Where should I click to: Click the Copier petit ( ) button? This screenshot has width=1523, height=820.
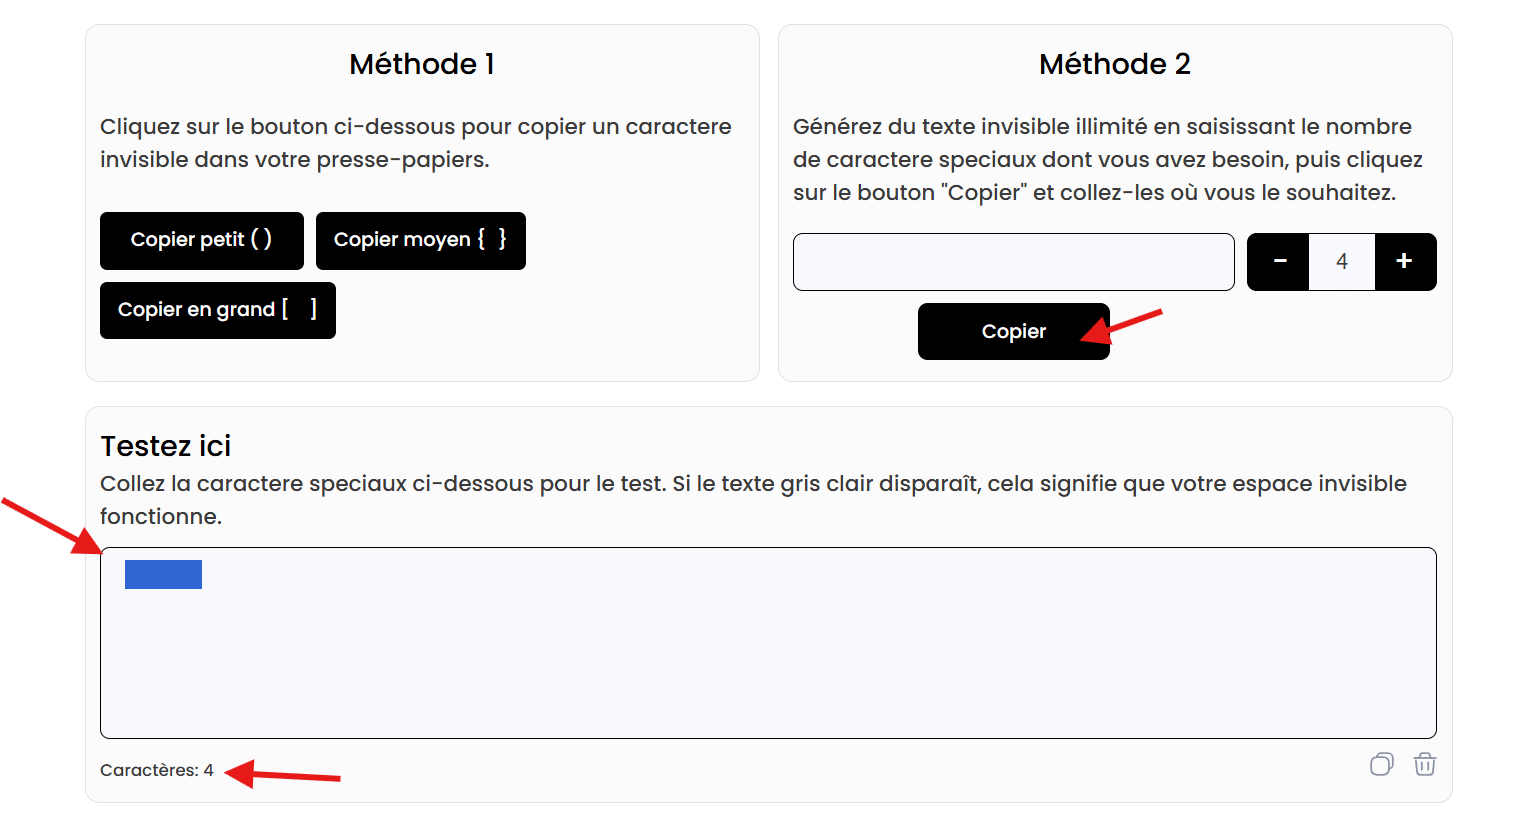pos(201,240)
